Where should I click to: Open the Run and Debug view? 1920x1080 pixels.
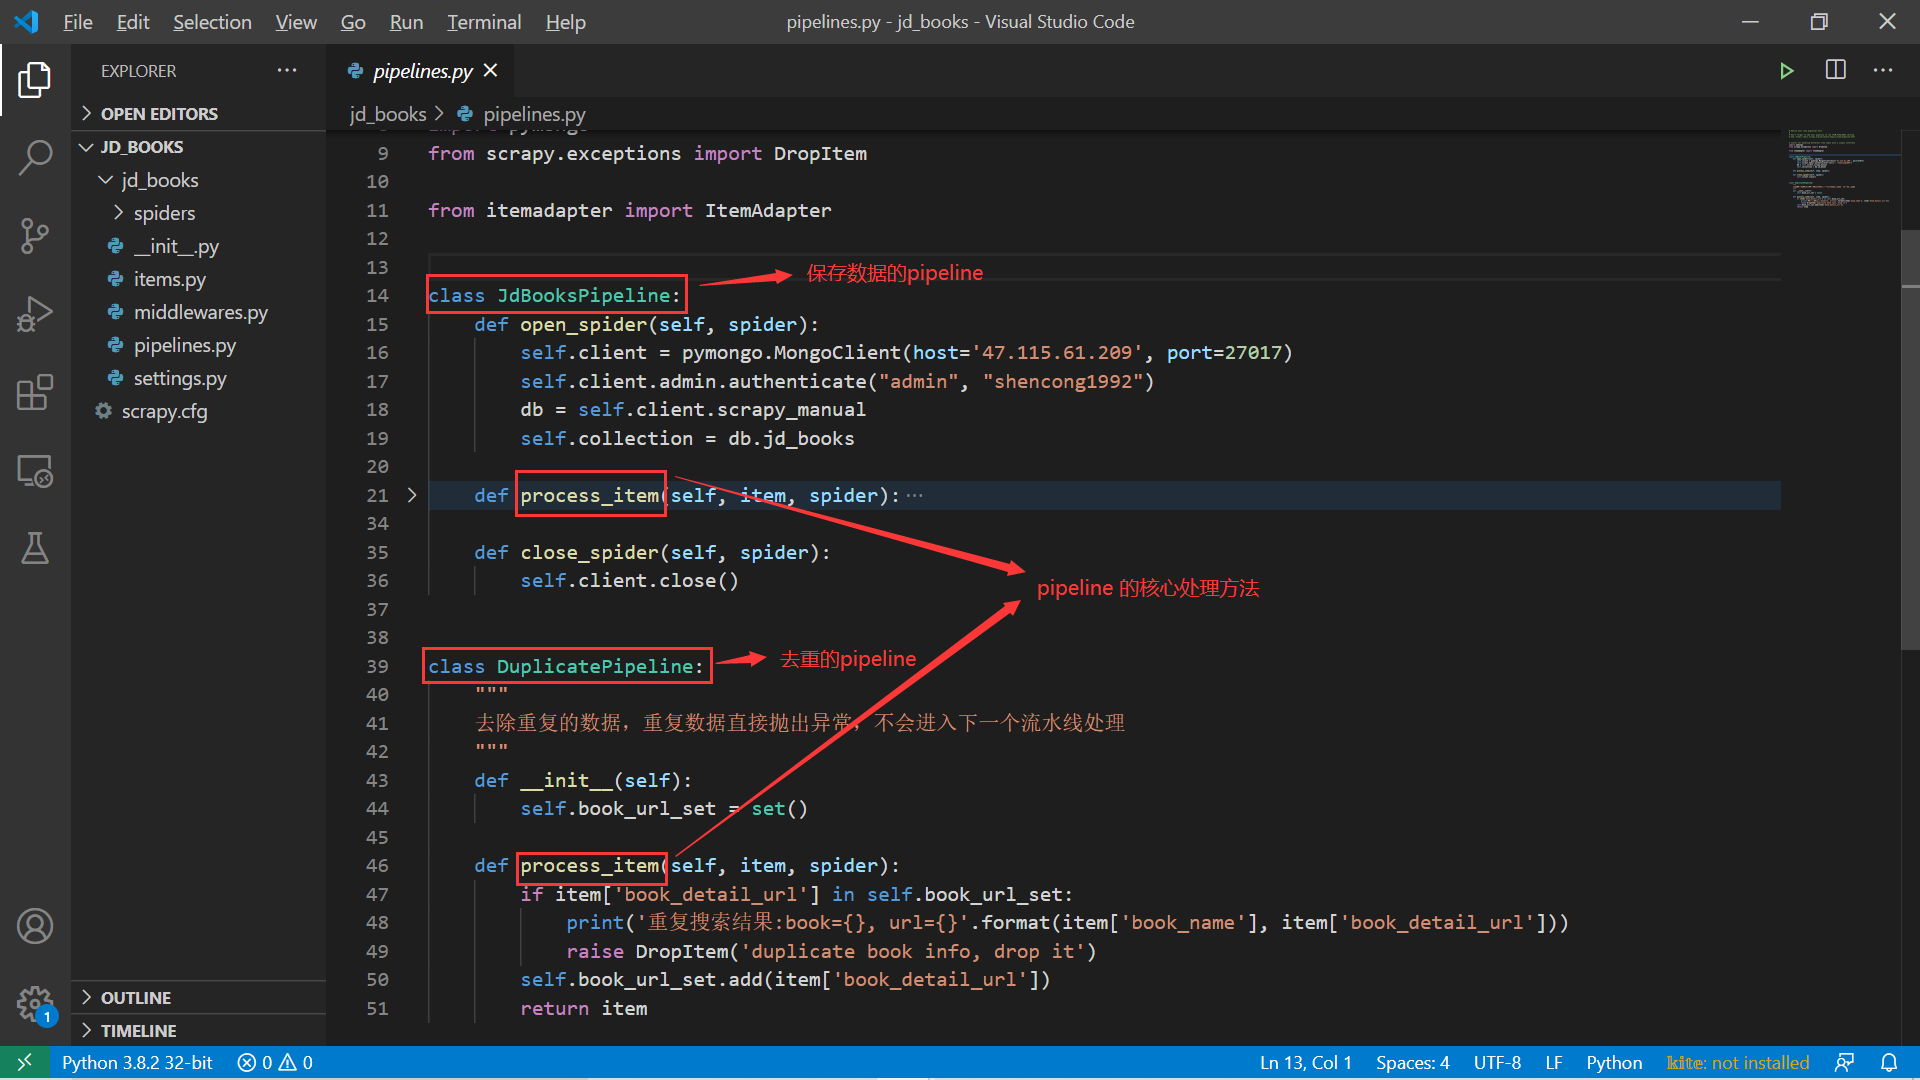pyautogui.click(x=35, y=314)
